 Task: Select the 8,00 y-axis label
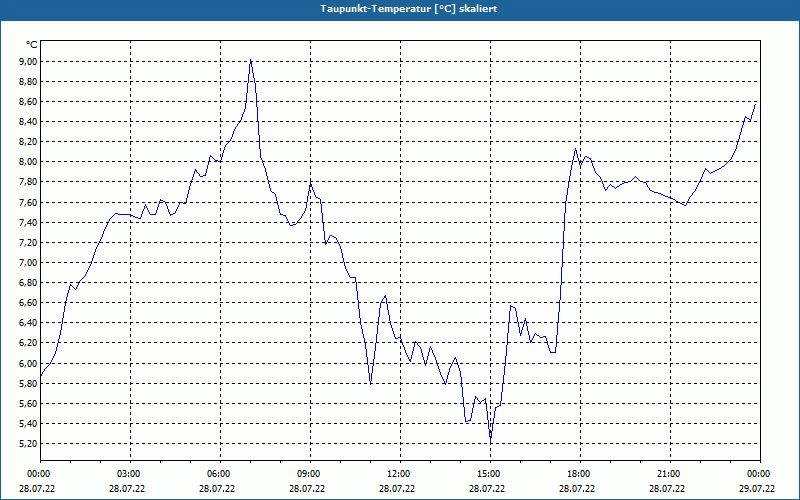point(30,162)
